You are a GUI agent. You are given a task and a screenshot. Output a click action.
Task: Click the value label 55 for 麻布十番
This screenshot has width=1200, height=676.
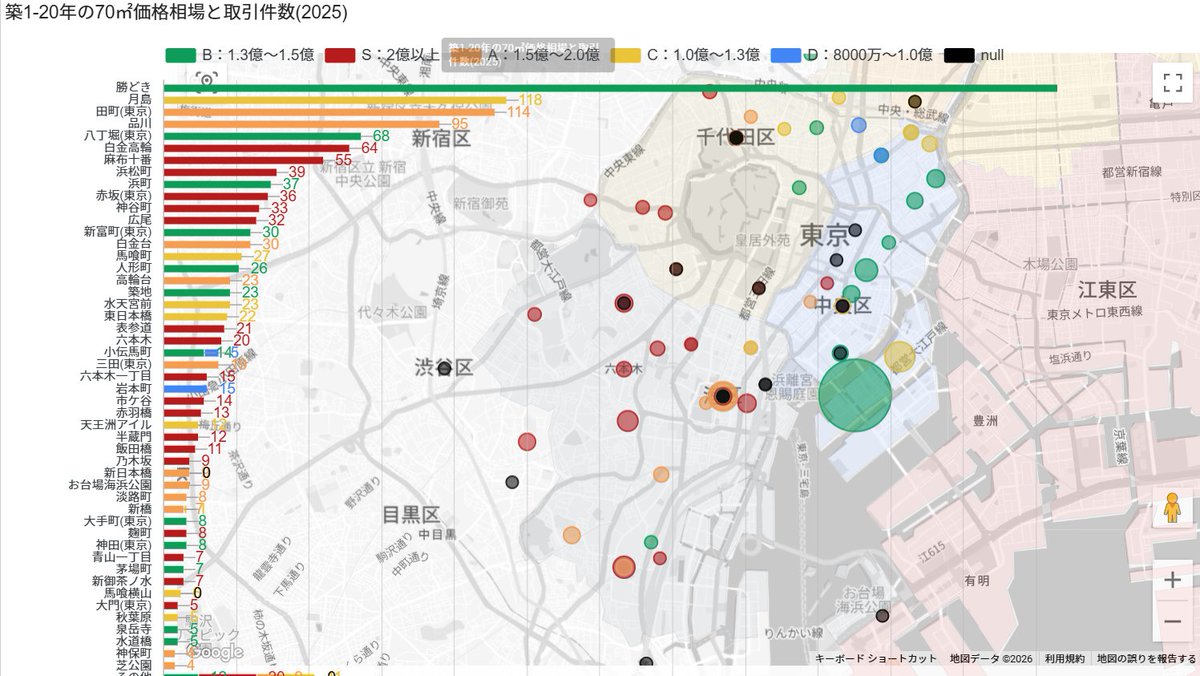point(344,160)
